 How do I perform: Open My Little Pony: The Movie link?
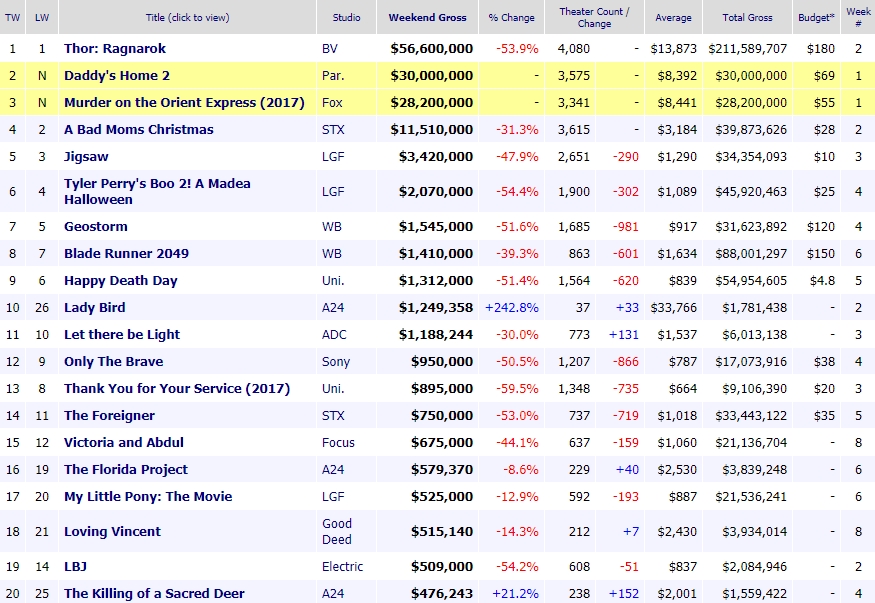tap(148, 496)
